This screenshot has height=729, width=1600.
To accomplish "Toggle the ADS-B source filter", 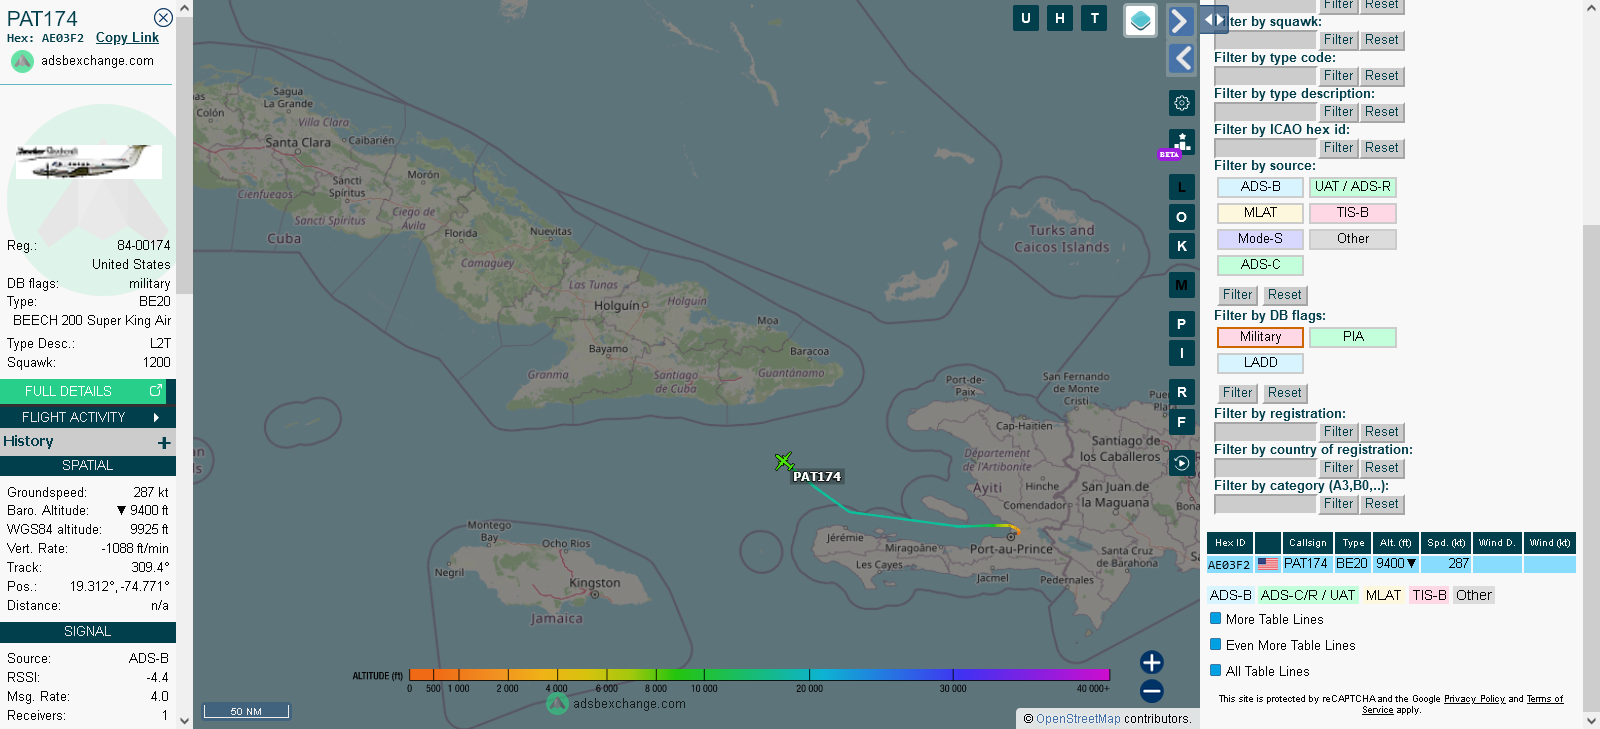I will pos(1260,187).
